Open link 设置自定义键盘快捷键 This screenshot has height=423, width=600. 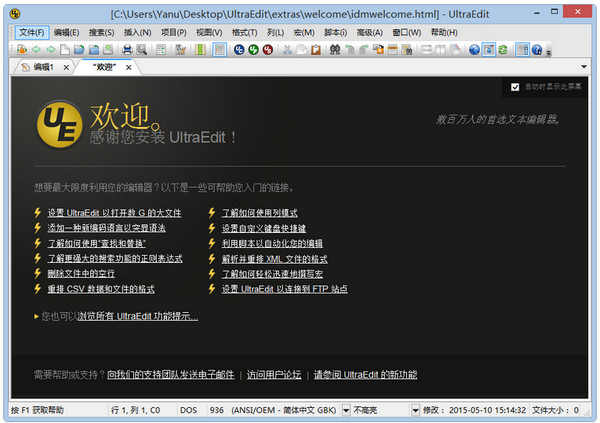[264, 228]
